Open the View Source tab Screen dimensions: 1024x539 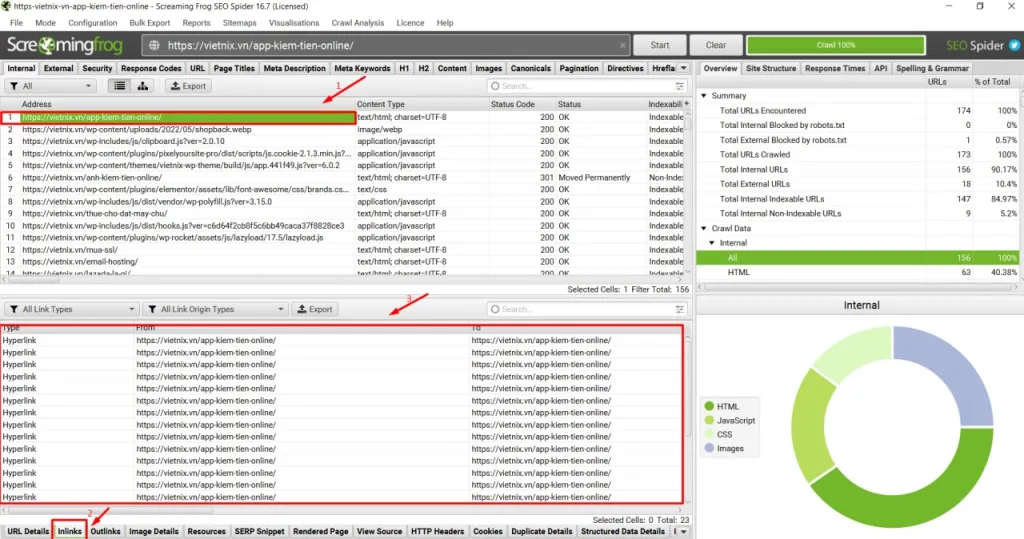point(379,531)
